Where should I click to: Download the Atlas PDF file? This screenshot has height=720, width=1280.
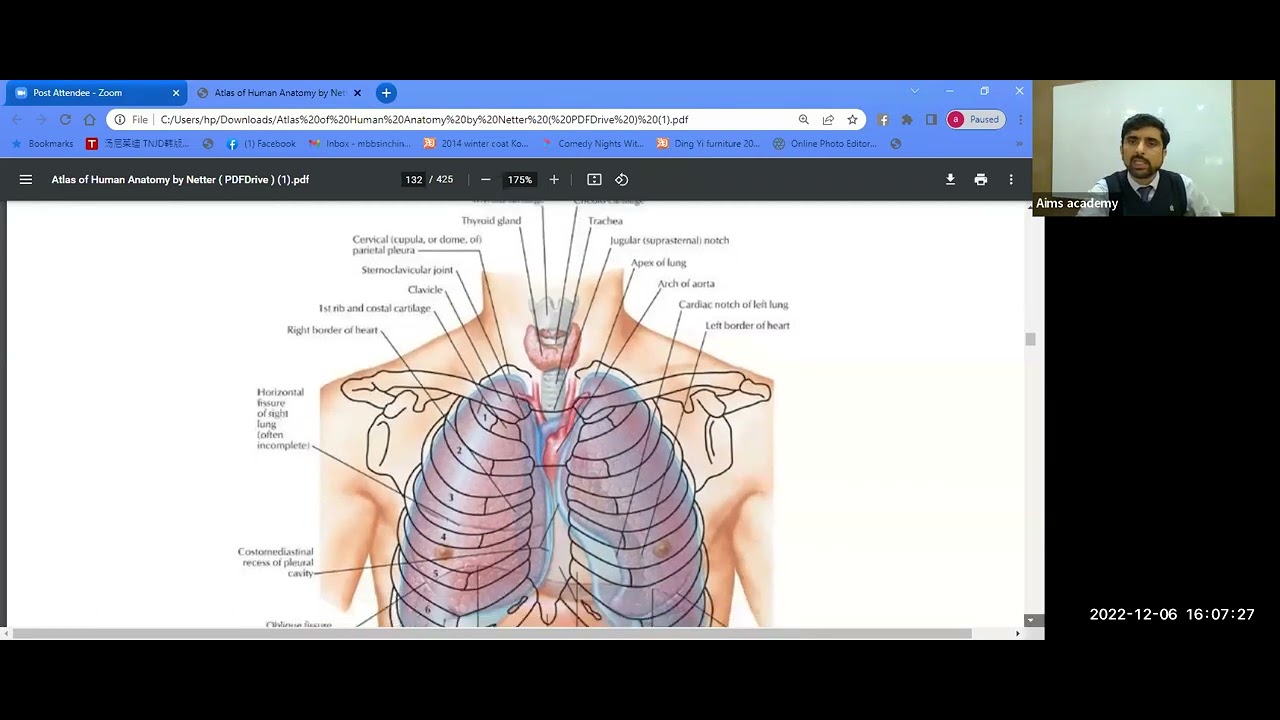(x=950, y=180)
